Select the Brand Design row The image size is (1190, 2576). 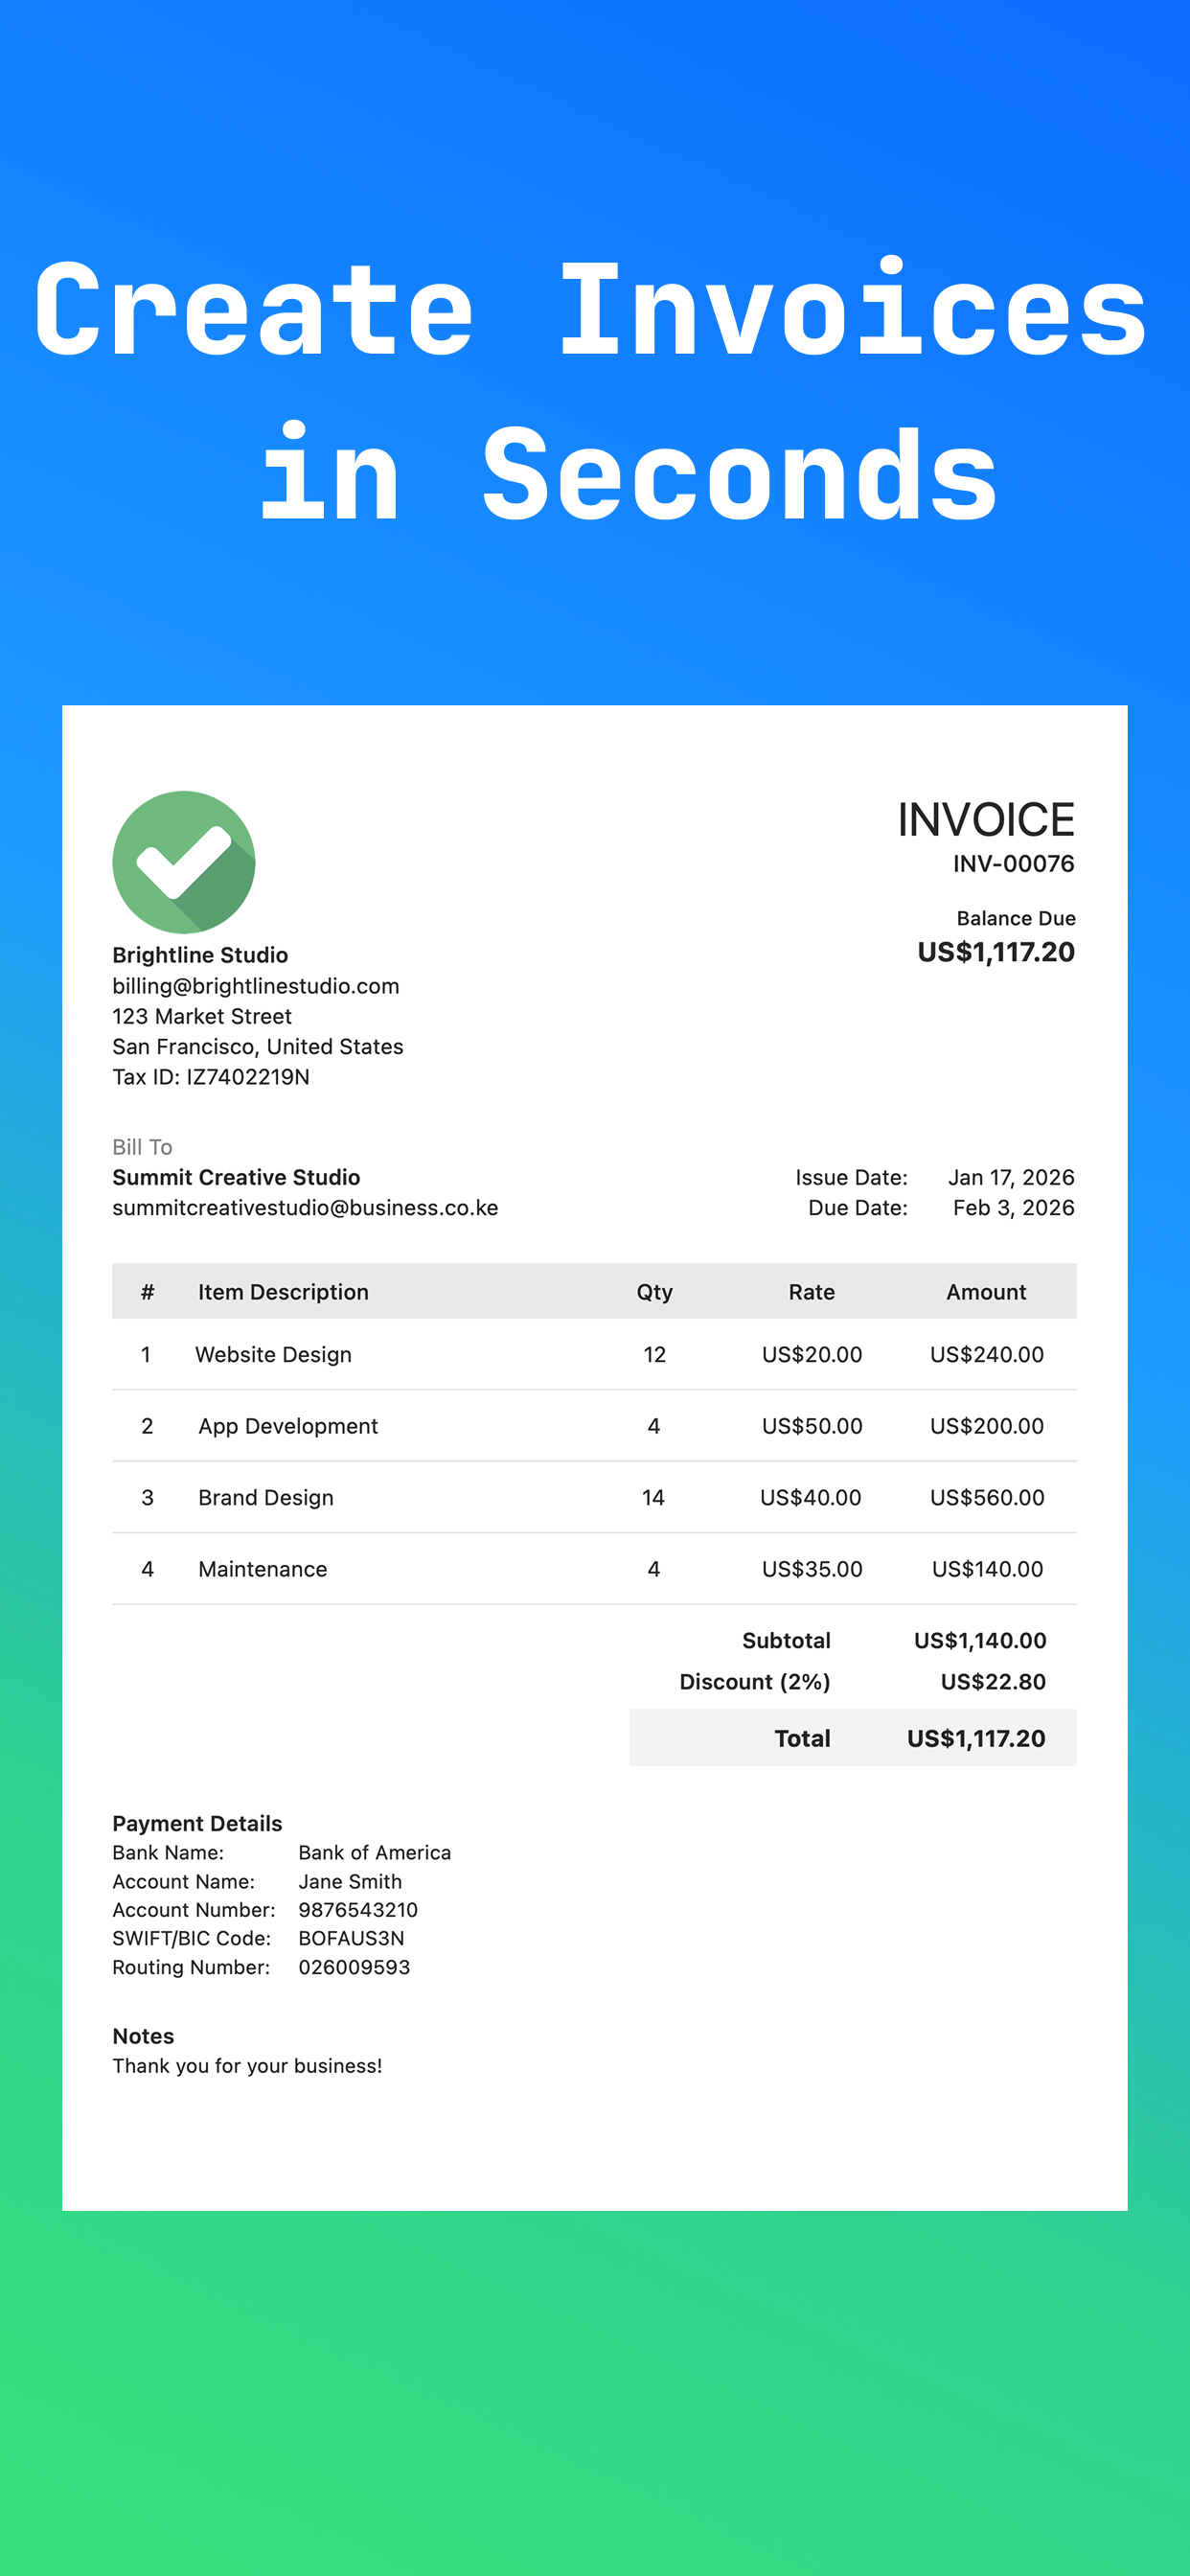(x=594, y=1497)
